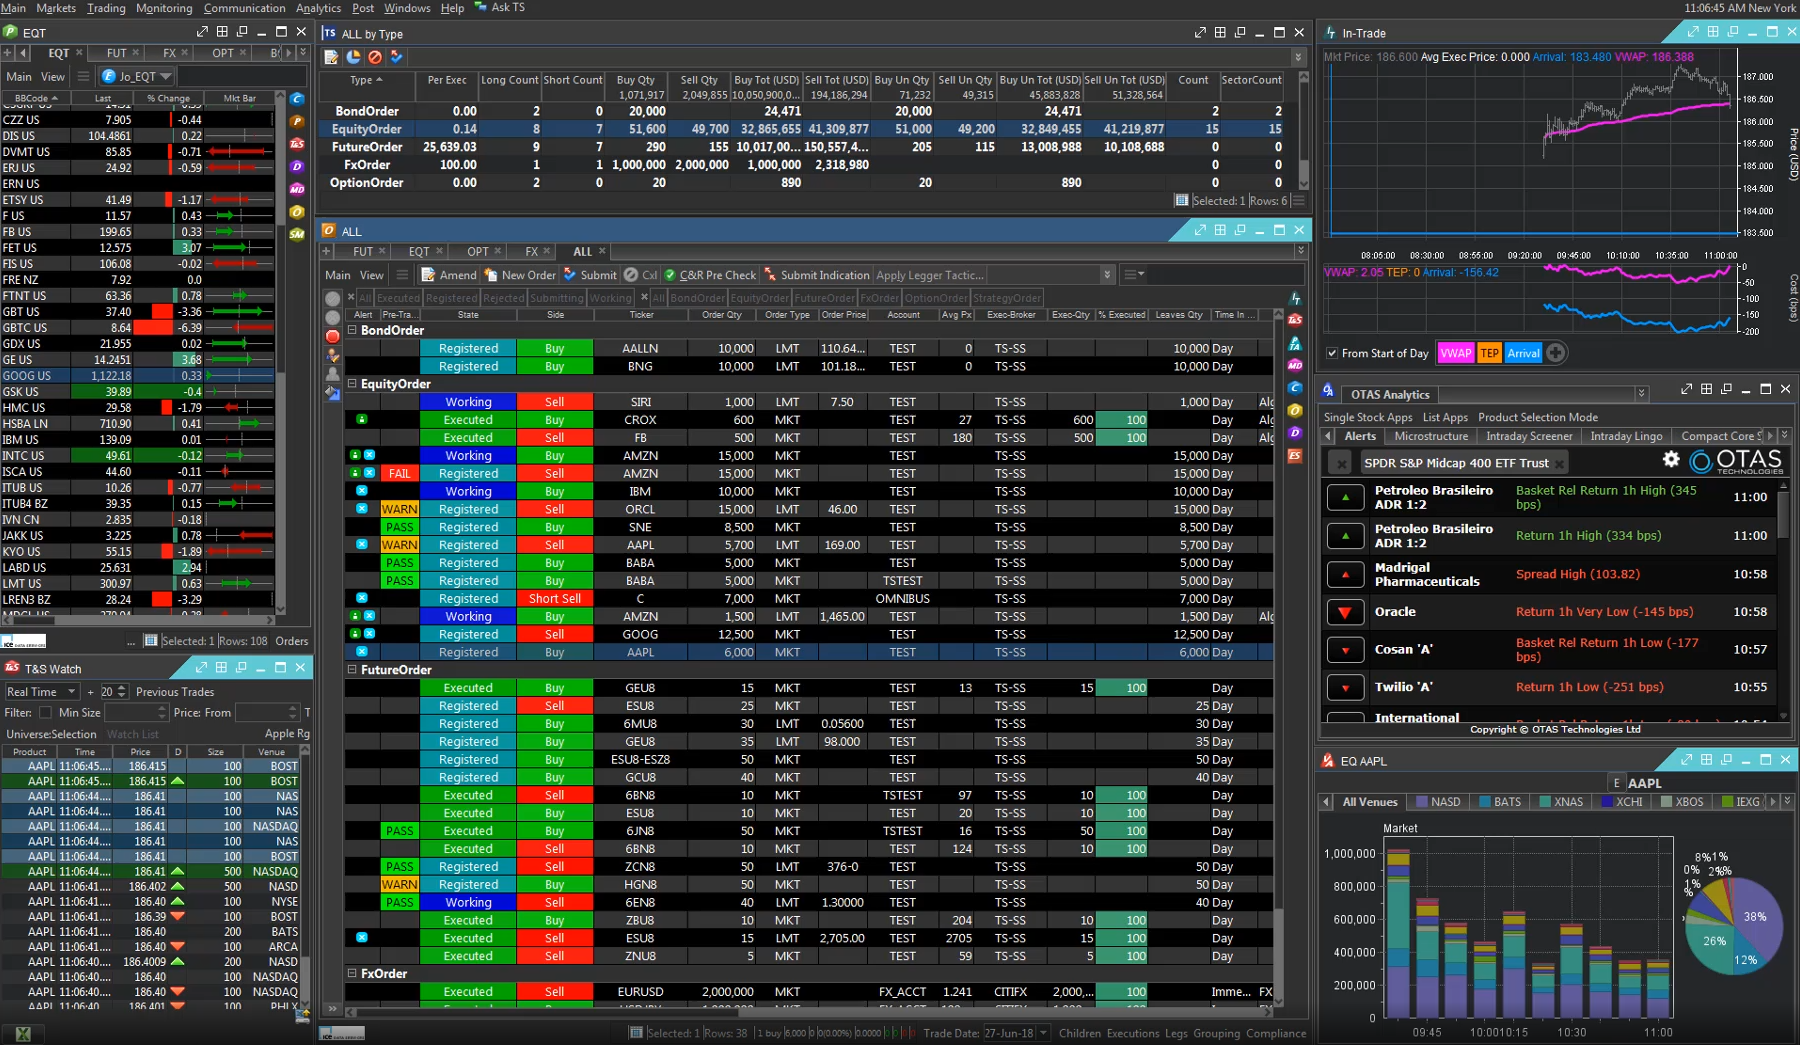The height and width of the screenshot is (1045, 1800).
Task: Open Ask TS help
Action: click(x=499, y=7)
